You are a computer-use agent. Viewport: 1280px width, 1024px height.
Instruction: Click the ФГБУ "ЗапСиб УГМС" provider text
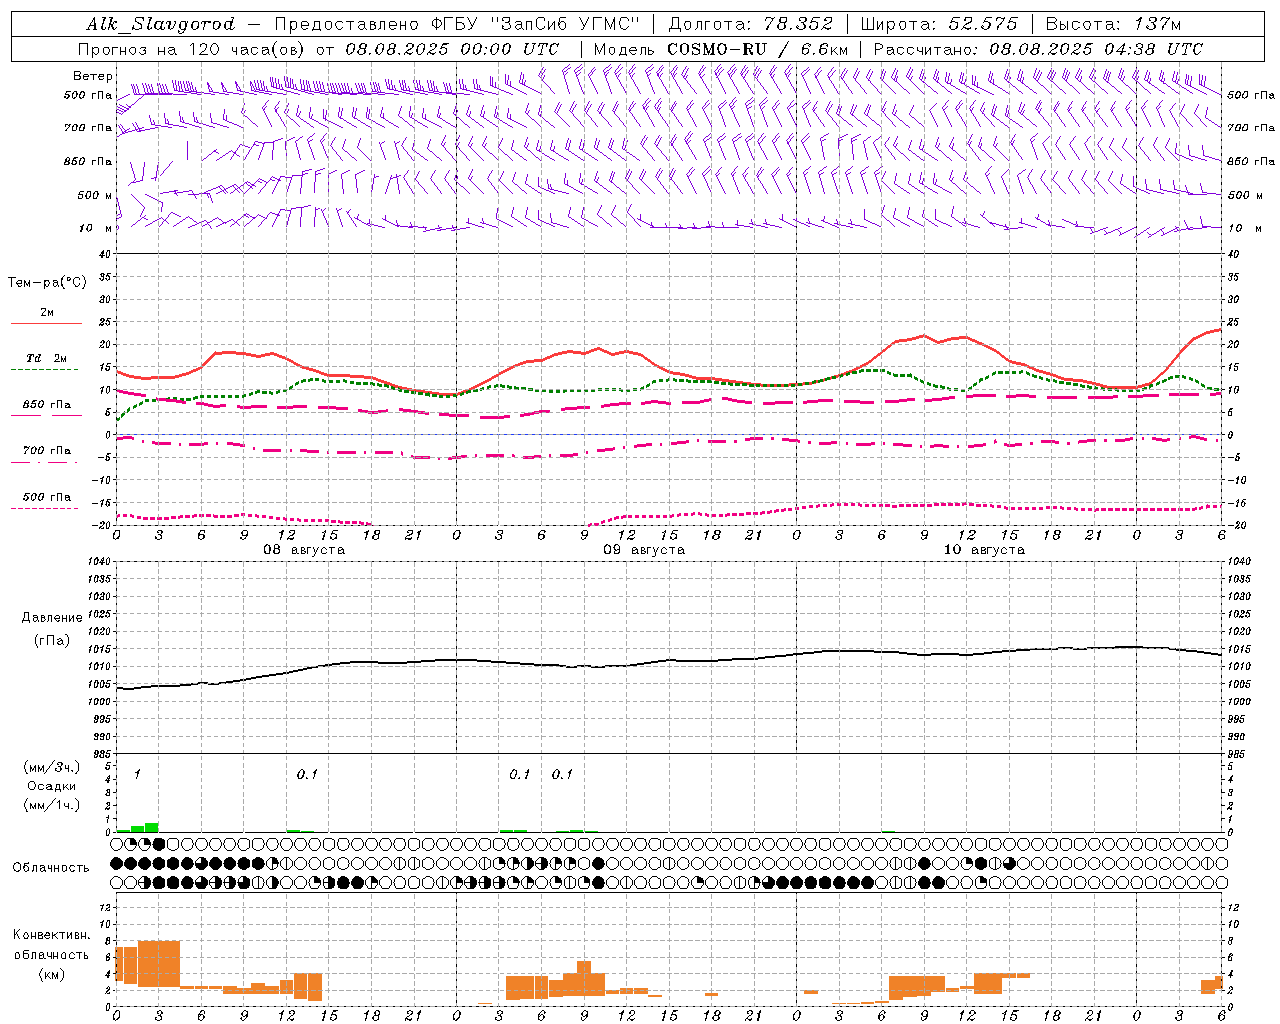pyautogui.click(x=537, y=24)
